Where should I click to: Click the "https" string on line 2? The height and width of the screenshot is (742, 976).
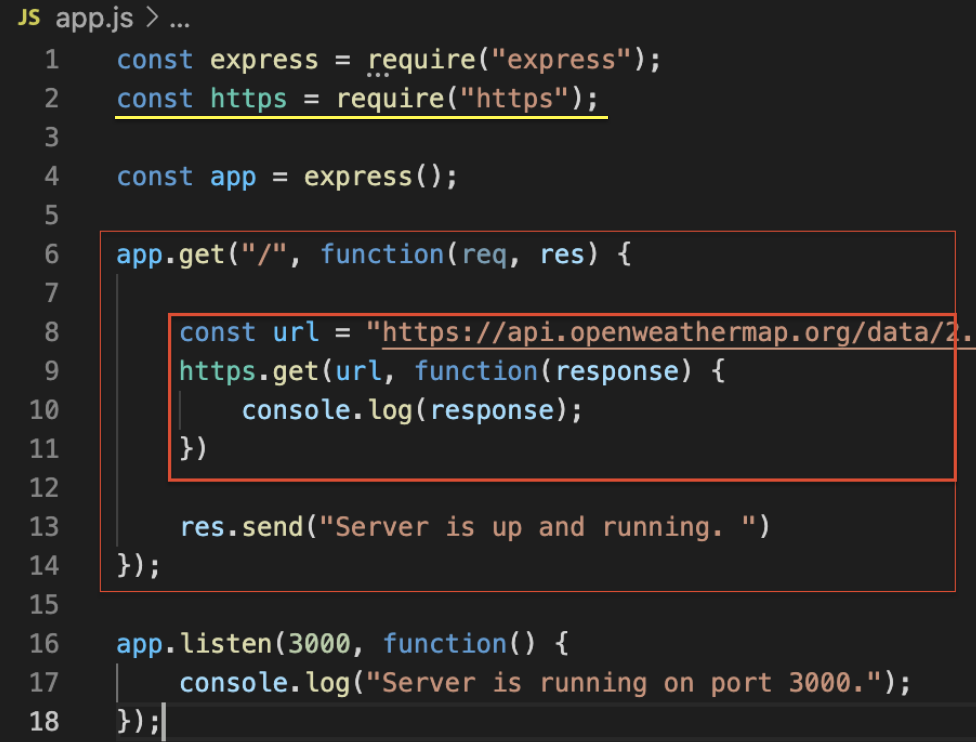click(514, 98)
